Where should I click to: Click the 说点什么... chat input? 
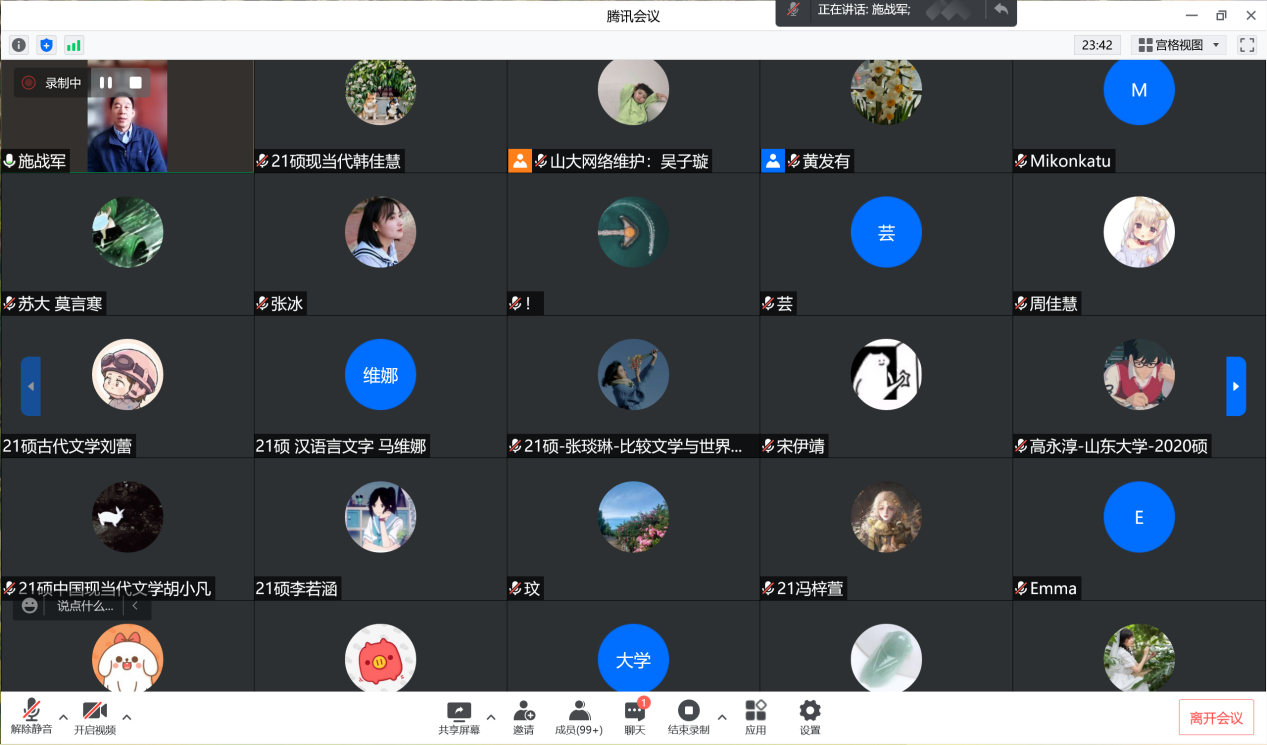point(84,606)
